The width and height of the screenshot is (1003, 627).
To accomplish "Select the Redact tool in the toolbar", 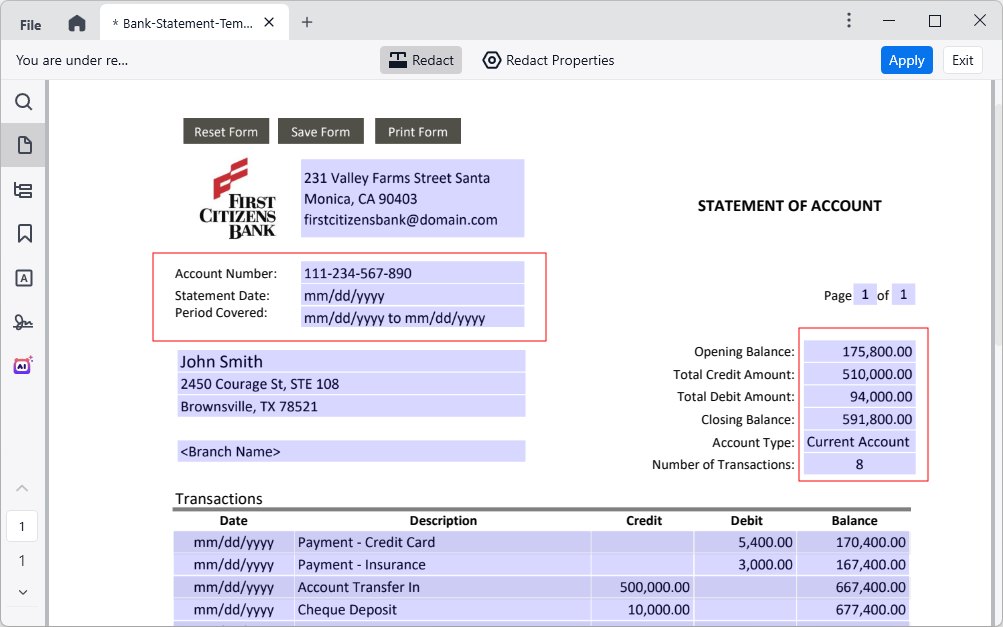I will 421,60.
